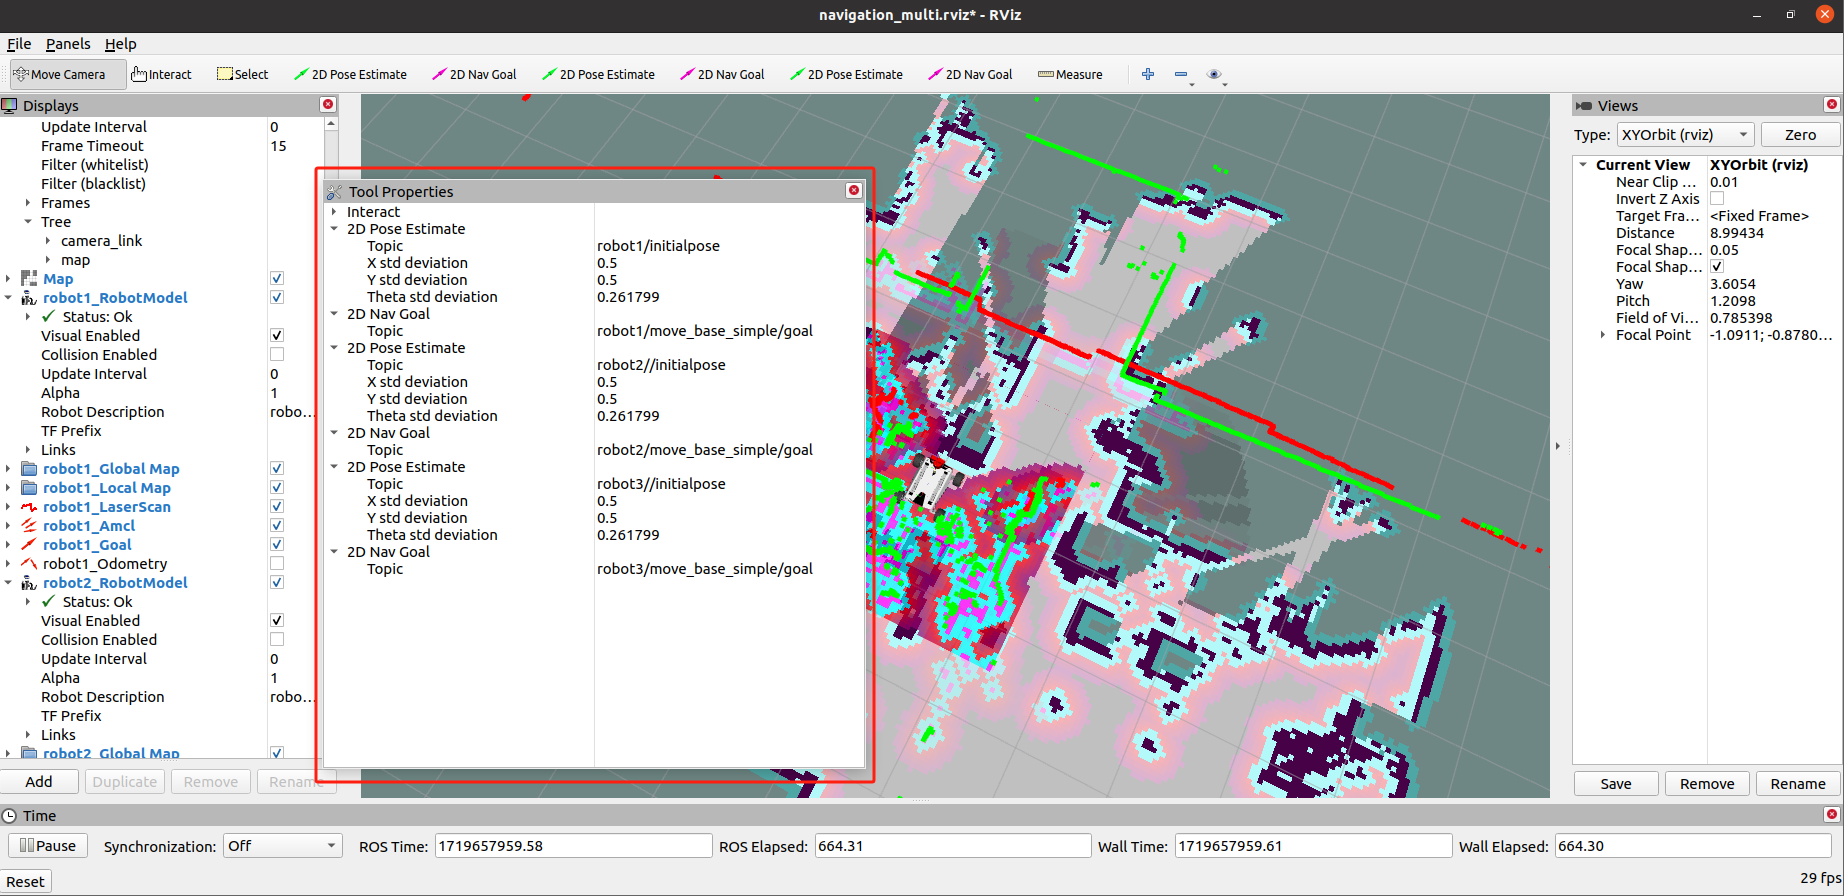Viewport: 1844px width, 896px height.
Task: Expand the camera_link node
Action: [x=48, y=240]
